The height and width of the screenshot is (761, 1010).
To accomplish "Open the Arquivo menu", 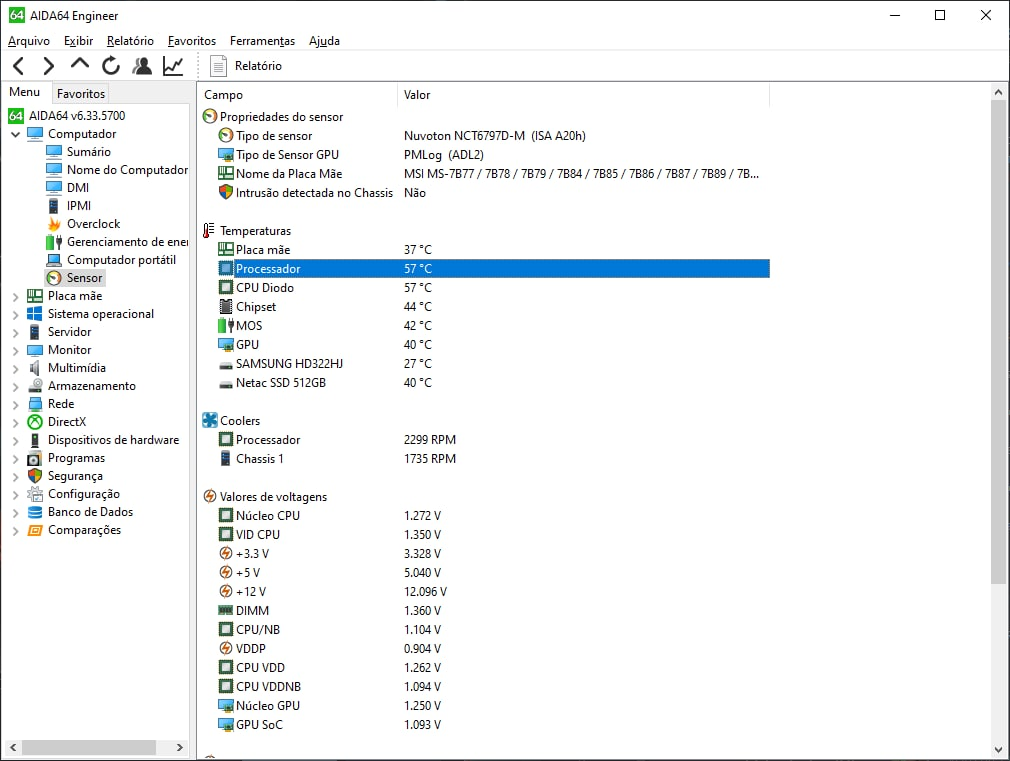I will [x=29, y=41].
